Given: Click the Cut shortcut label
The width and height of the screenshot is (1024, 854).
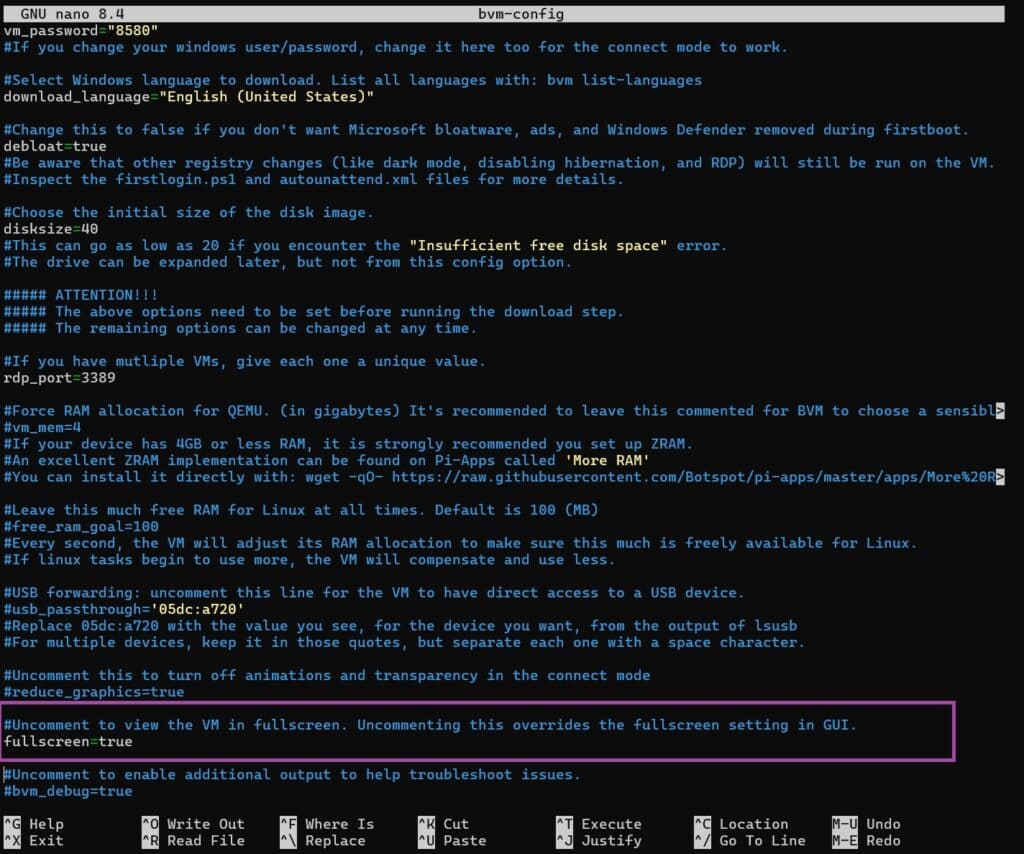Looking at the screenshot, I should 455,824.
